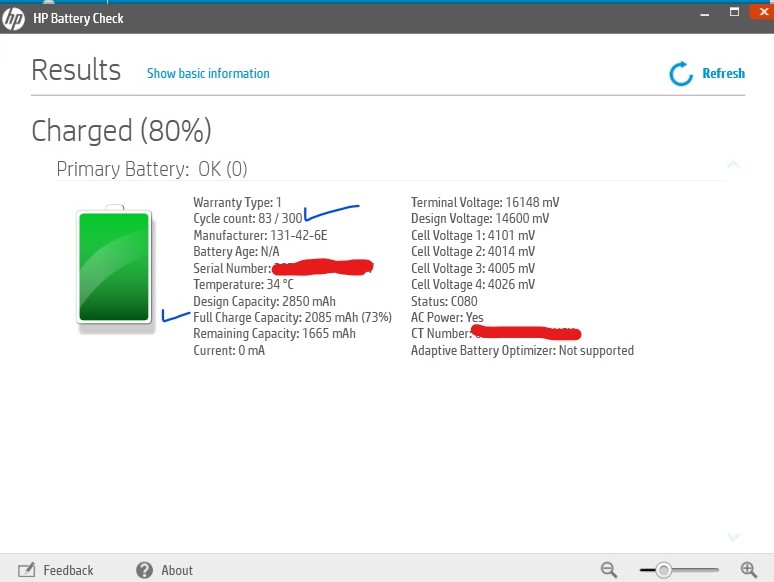Open the About link
The height and width of the screenshot is (582, 774).
coord(177,571)
